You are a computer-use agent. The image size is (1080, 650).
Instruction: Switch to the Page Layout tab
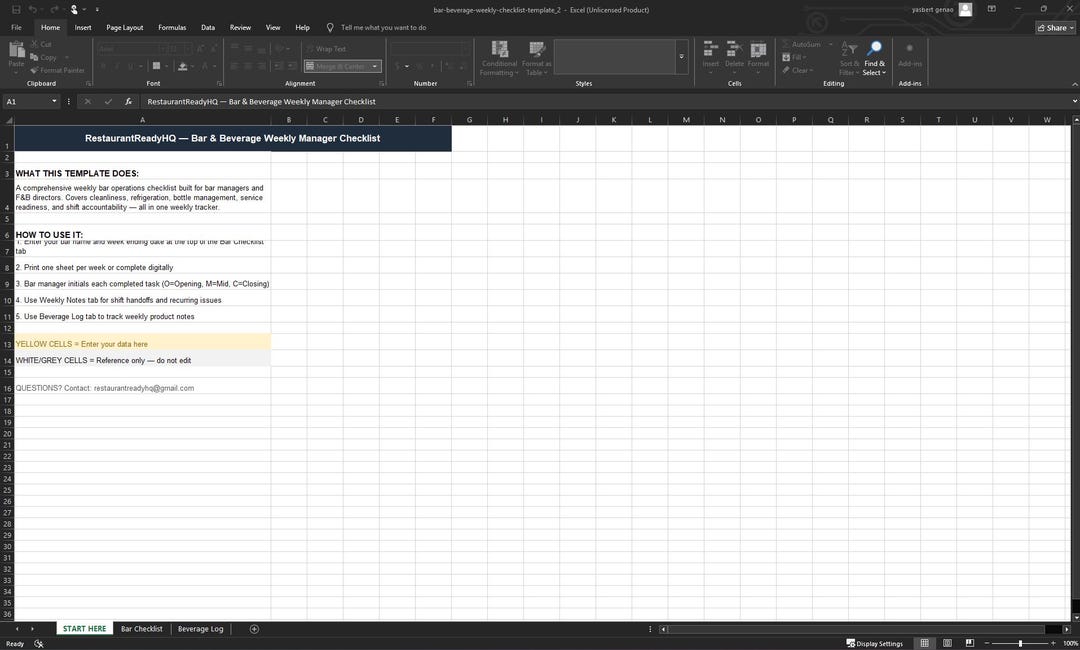(x=125, y=28)
